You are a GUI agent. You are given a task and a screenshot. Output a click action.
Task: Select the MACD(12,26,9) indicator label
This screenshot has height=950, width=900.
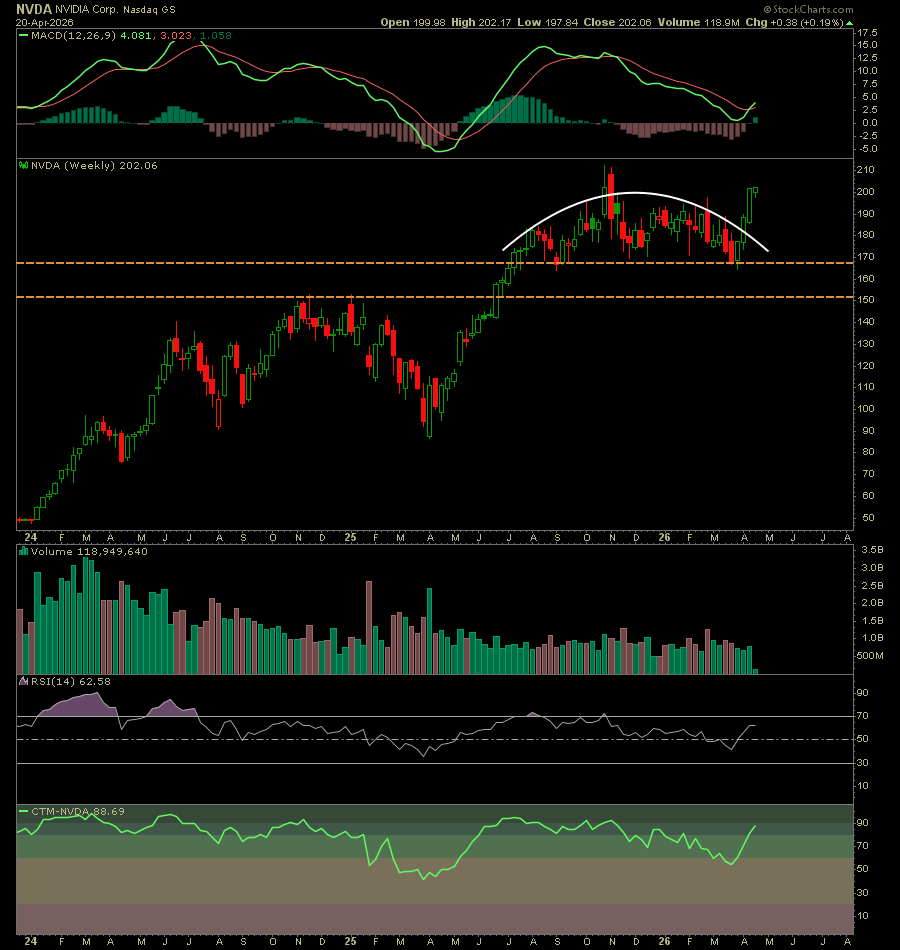coord(73,36)
